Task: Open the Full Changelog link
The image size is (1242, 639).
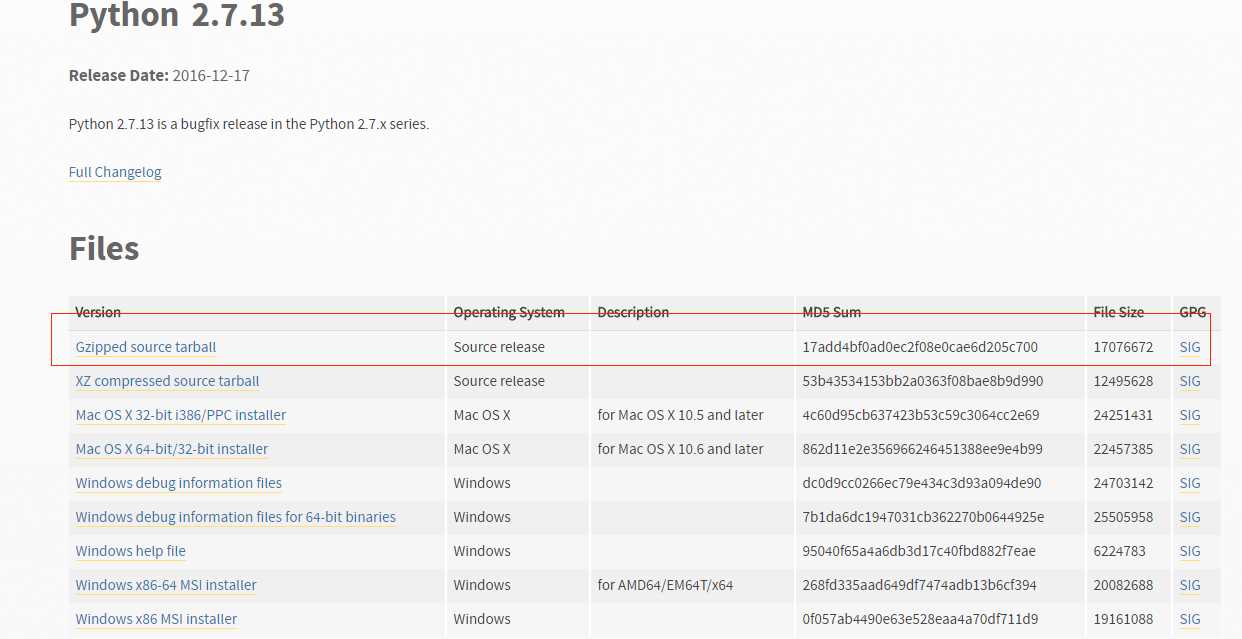Action: (x=115, y=172)
